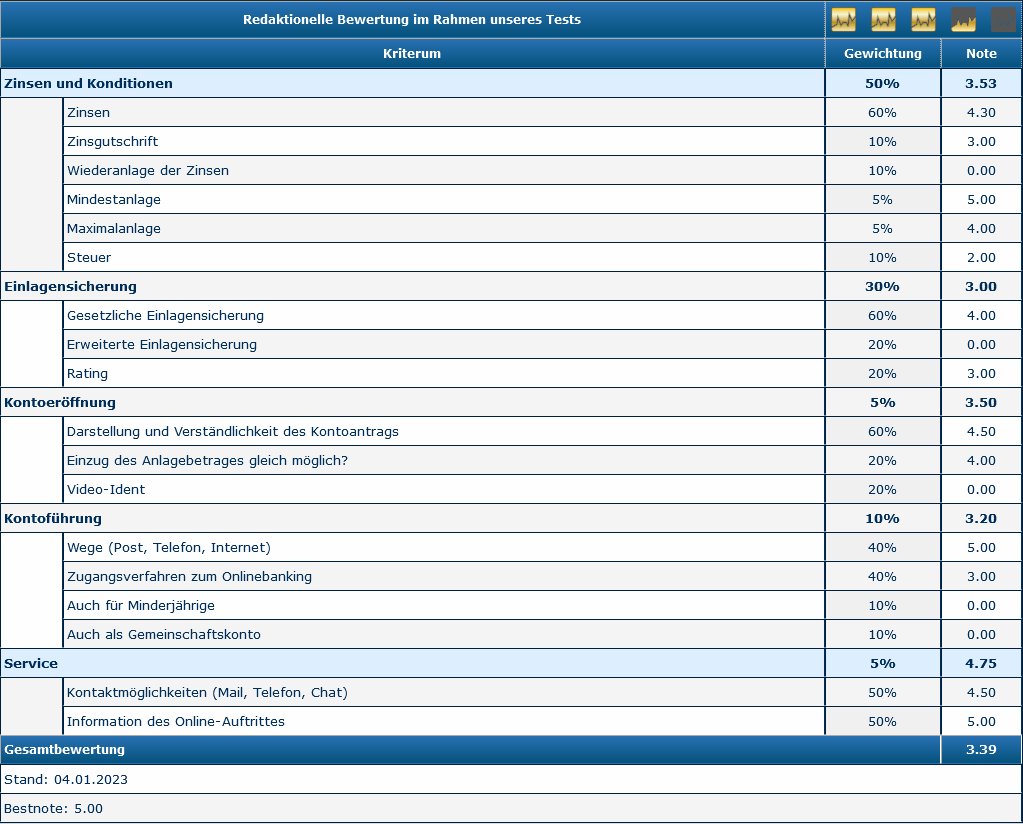This screenshot has height=824, width=1023.
Task: Click the 40% weighting in Zugangsverfahren row
Action: tap(882, 577)
